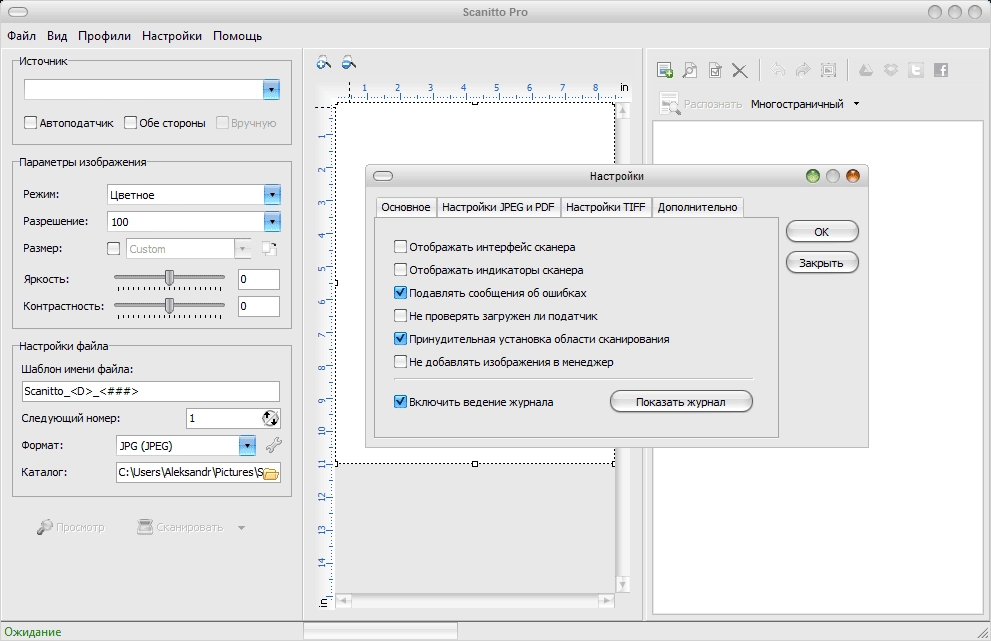
Task: Click the Шаблон имени файла text field
Action: (x=150, y=391)
